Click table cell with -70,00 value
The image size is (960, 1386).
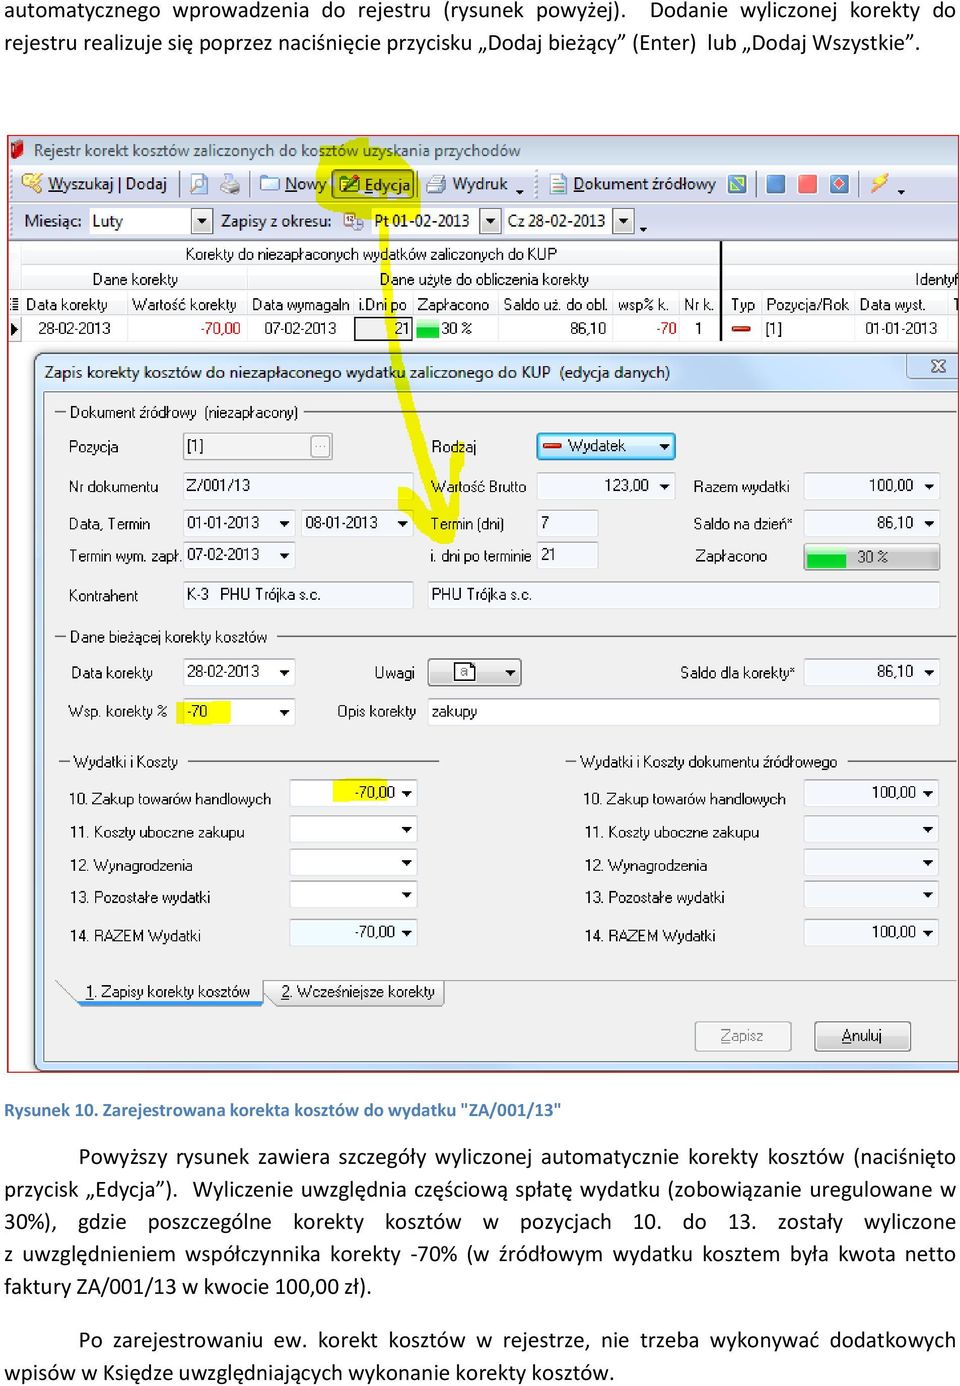[x=186, y=328]
